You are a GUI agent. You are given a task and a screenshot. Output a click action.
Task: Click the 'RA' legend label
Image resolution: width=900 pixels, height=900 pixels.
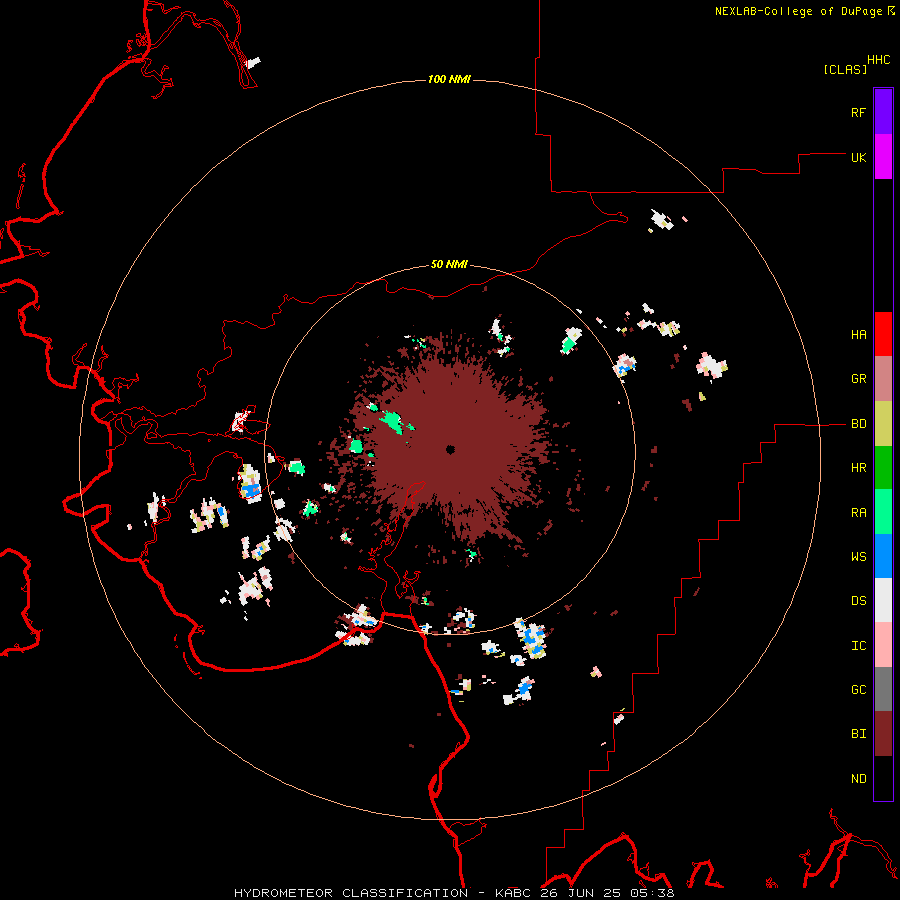[x=859, y=512]
